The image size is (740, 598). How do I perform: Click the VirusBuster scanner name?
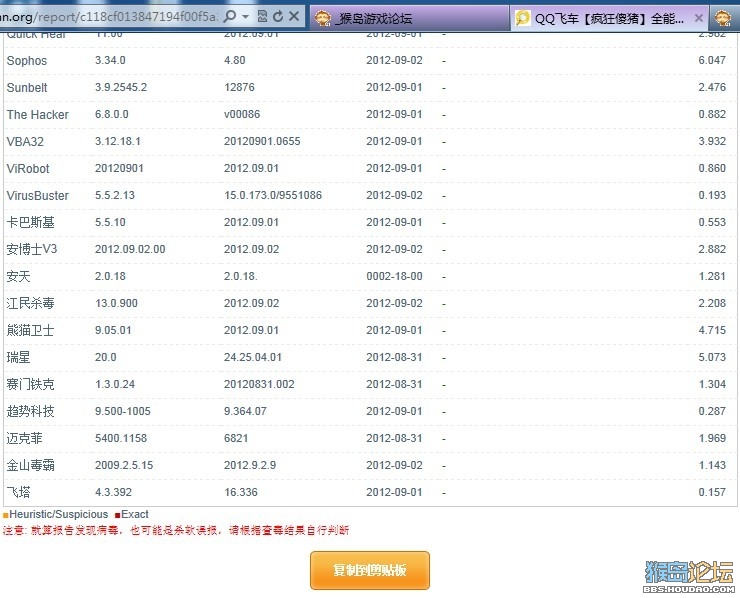[x=38, y=195]
